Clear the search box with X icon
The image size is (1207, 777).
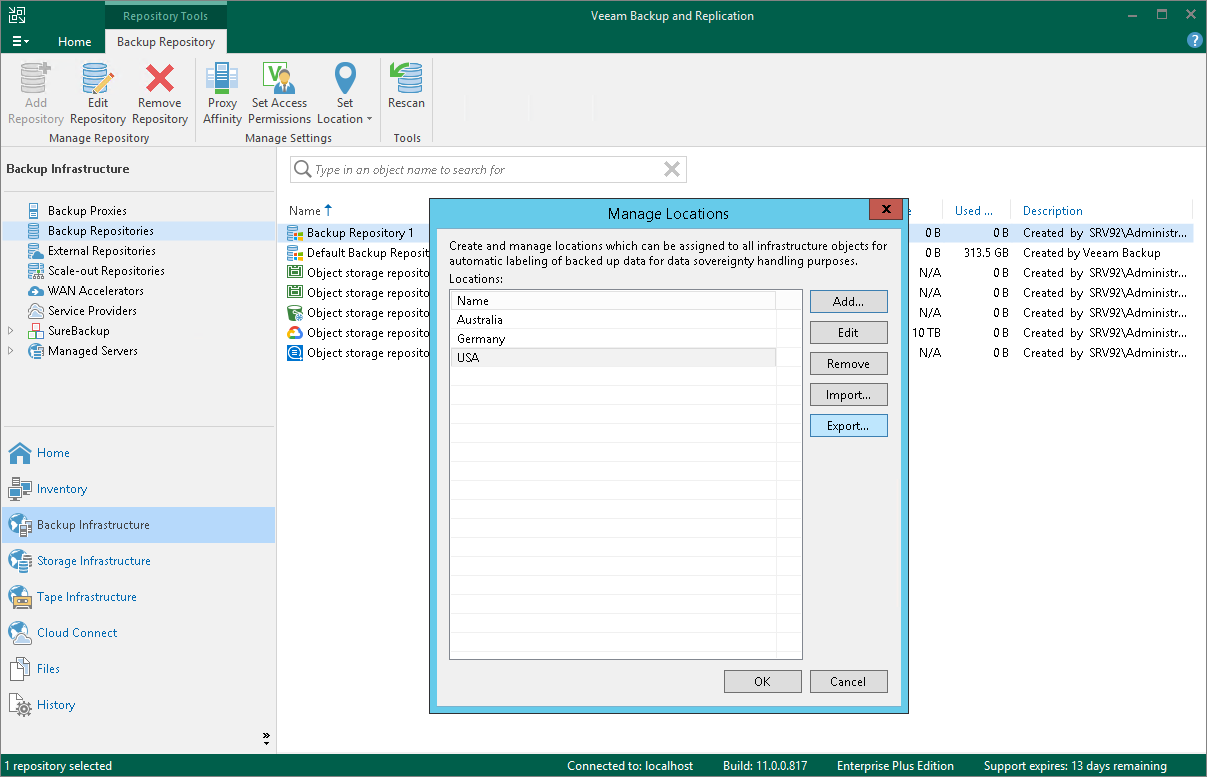[x=672, y=170]
